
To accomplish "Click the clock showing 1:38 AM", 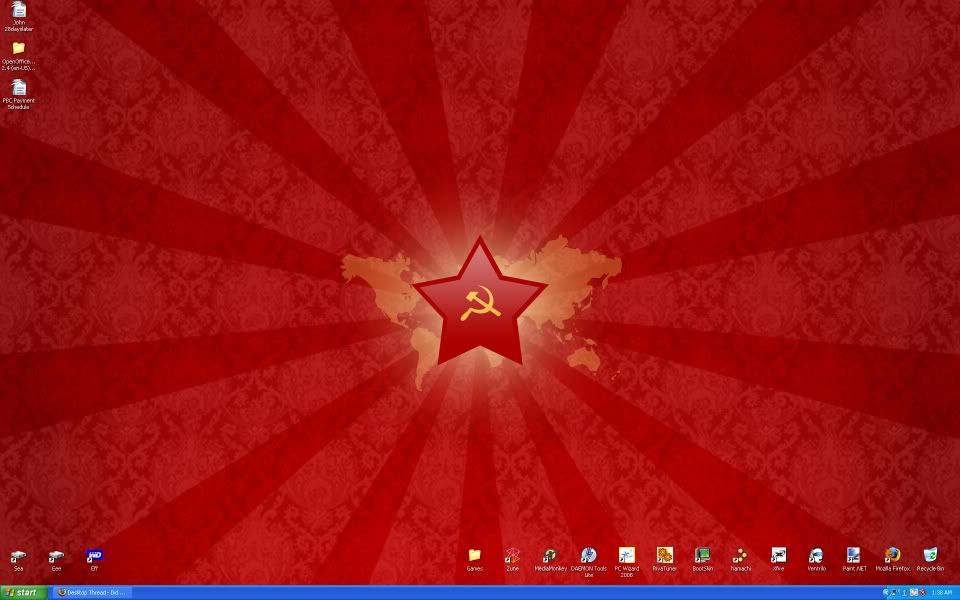I will point(941,592).
